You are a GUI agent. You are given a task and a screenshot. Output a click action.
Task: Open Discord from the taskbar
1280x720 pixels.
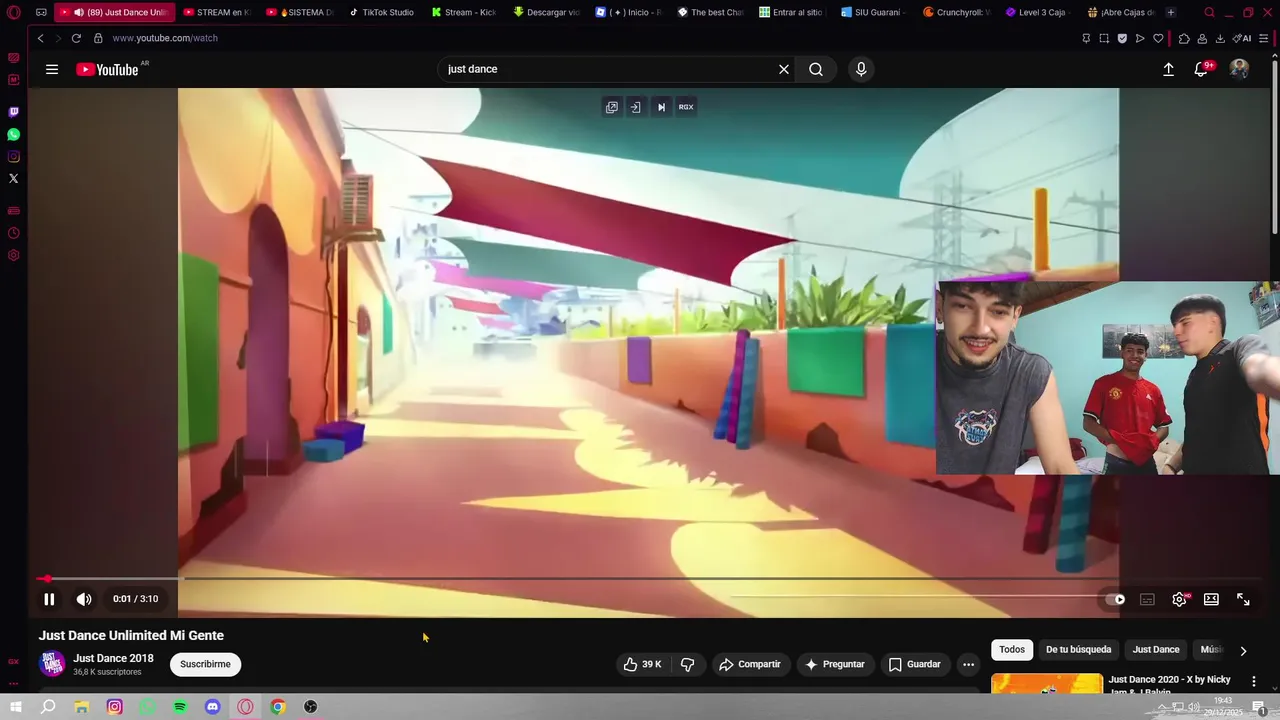click(x=212, y=707)
